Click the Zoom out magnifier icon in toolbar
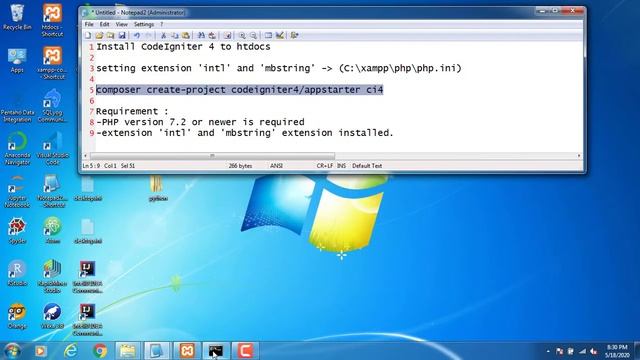The width and height of the screenshot is (640, 360). 253,36
